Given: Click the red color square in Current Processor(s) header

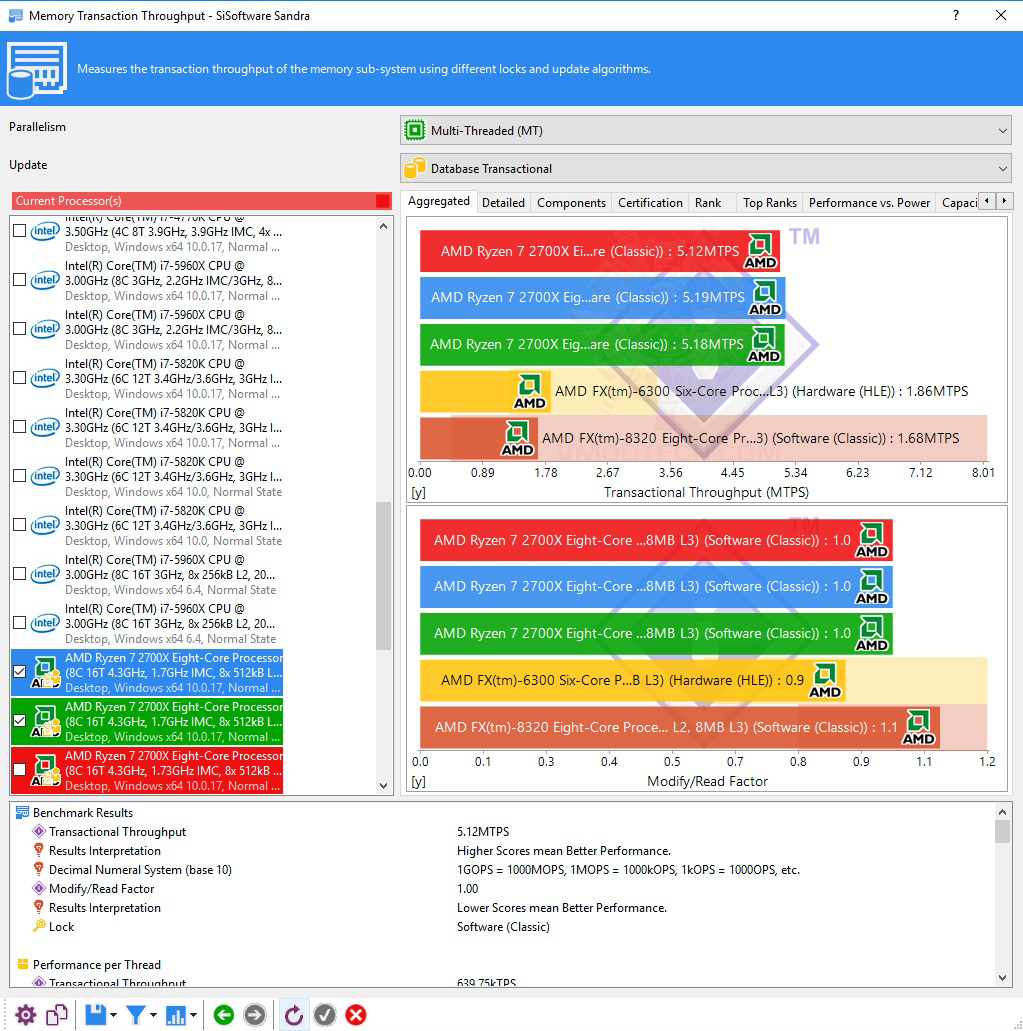Looking at the screenshot, I should pyautogui.click(x=383, y=201).
